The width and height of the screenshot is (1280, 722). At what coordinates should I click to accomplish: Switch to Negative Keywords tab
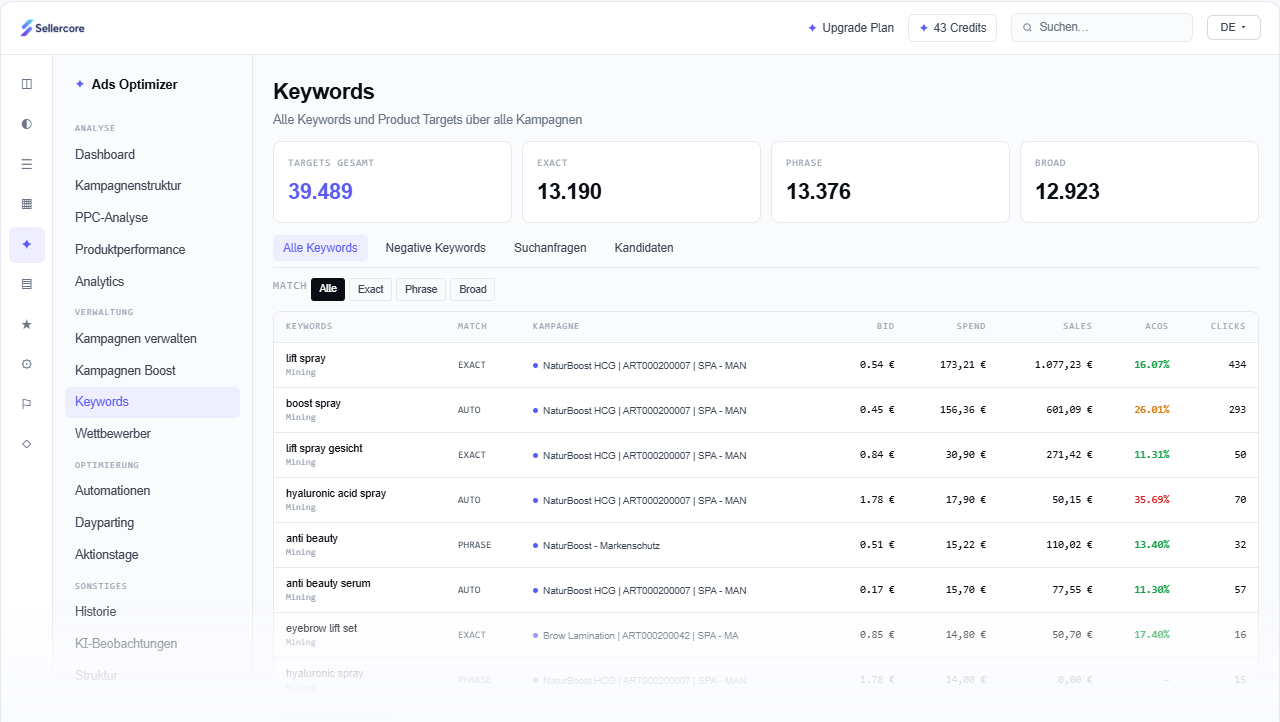coord(435,248)
